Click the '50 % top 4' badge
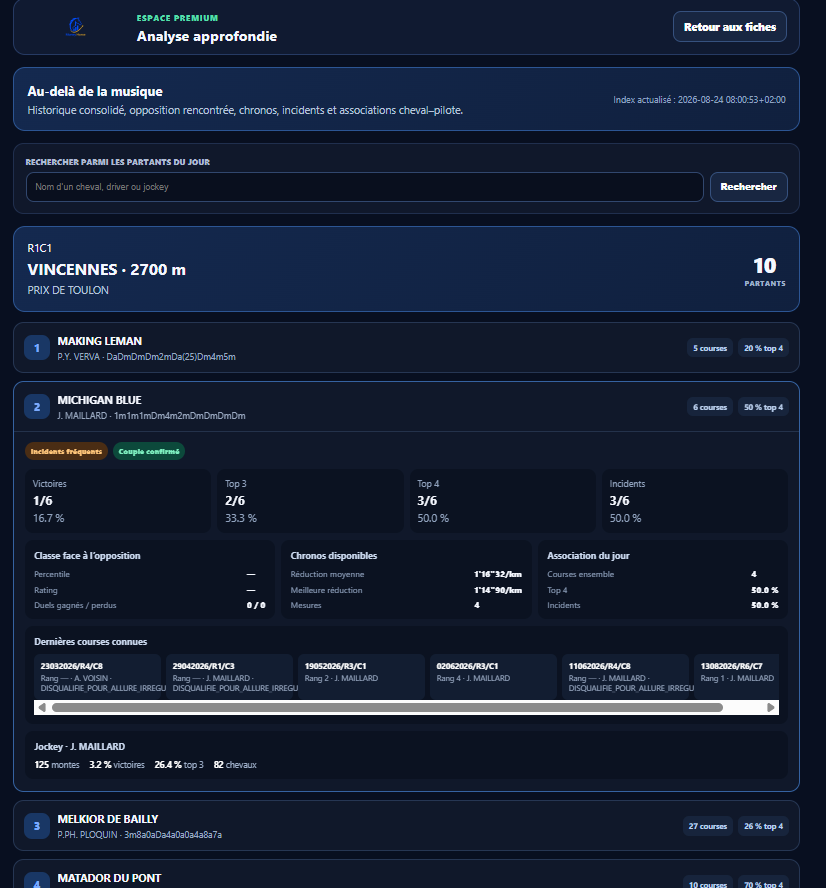 tap(763, 407)
